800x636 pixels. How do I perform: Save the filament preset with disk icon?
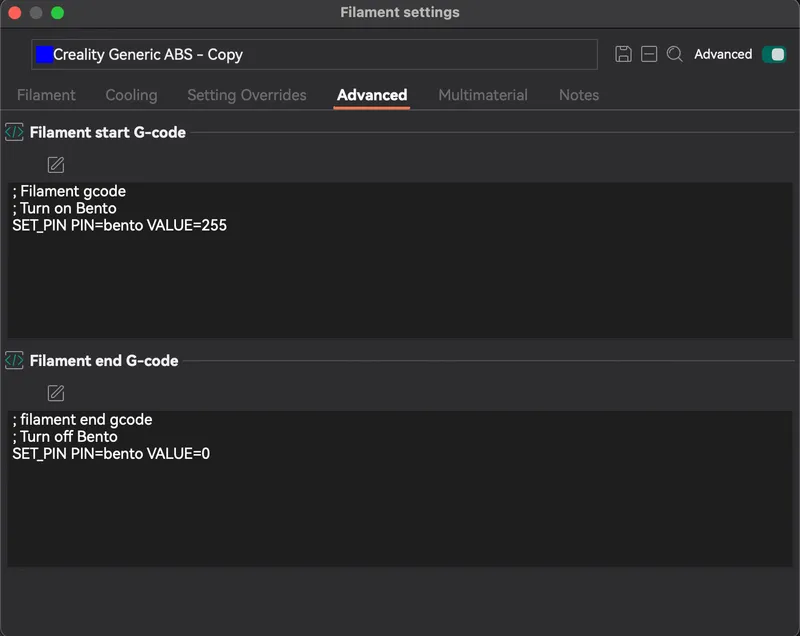click(x=623, y=54)
